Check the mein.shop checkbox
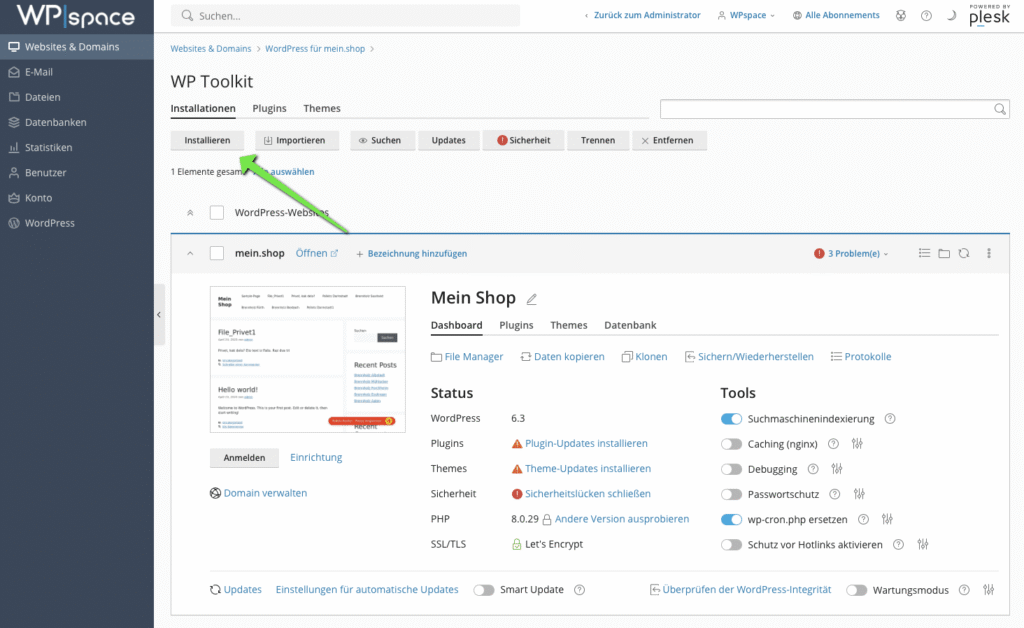The height and width of the screenshot is (628, 1024). point(217,253)
